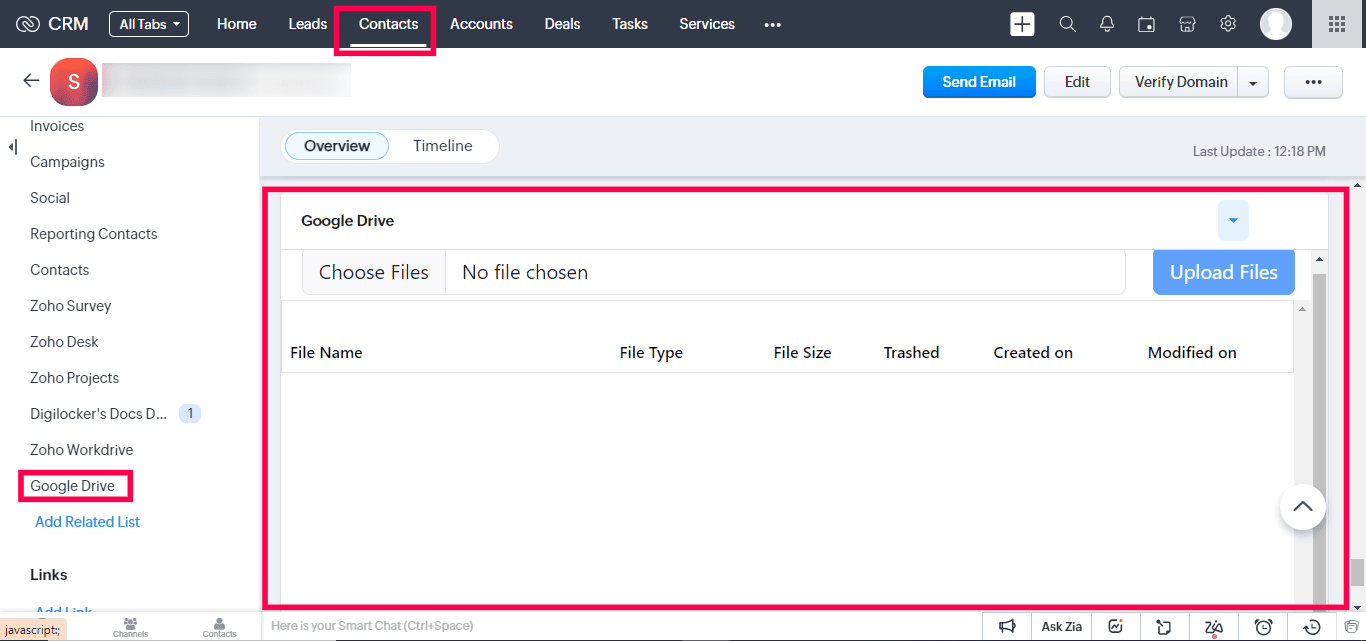Click the Trashed column header

click(912, 352)
